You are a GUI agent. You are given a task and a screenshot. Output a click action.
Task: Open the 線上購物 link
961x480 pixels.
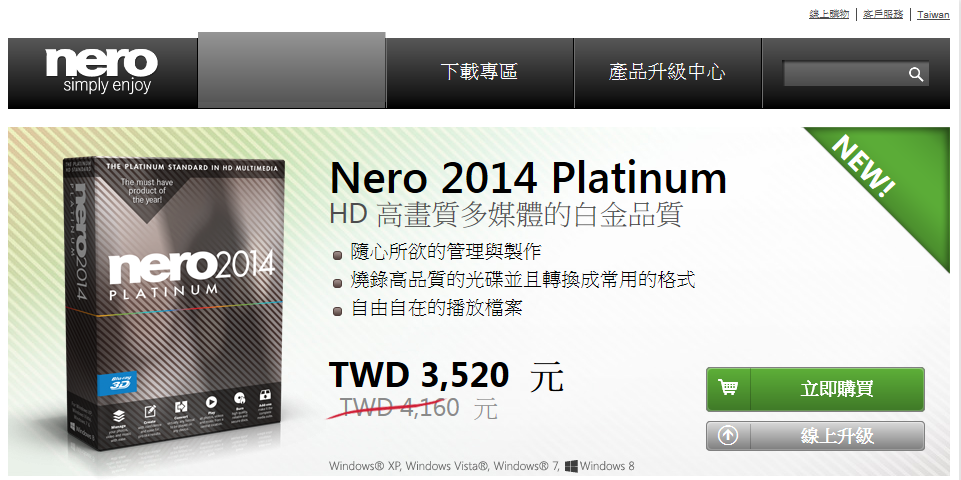(x=829, y=14)
